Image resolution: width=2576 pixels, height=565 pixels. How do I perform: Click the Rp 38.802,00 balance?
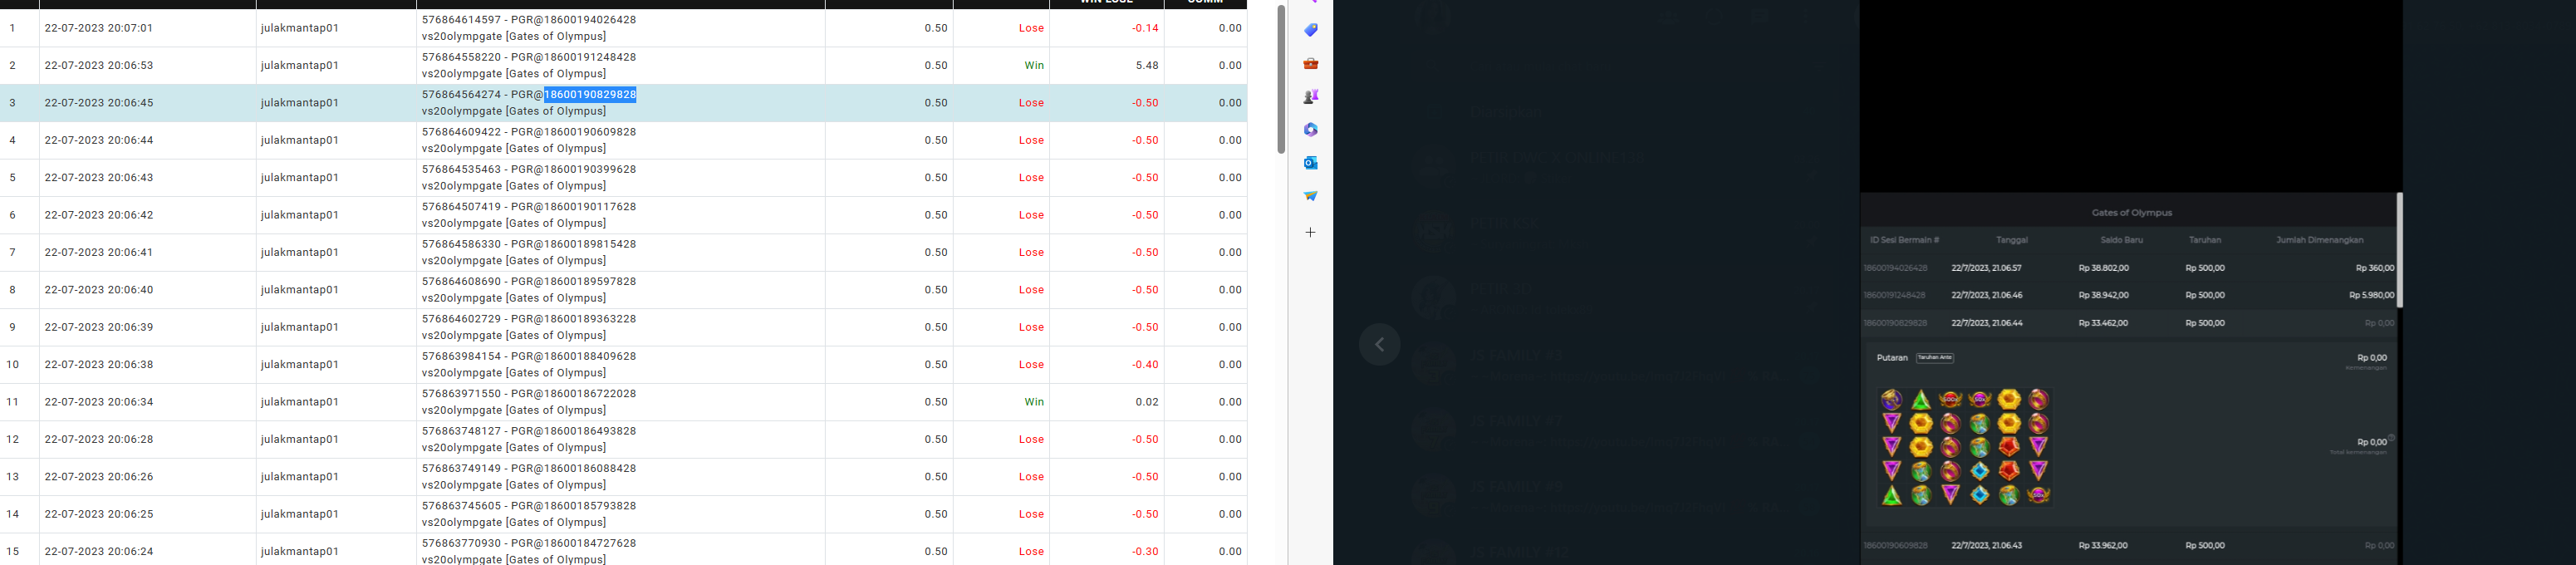(2103, 268)
